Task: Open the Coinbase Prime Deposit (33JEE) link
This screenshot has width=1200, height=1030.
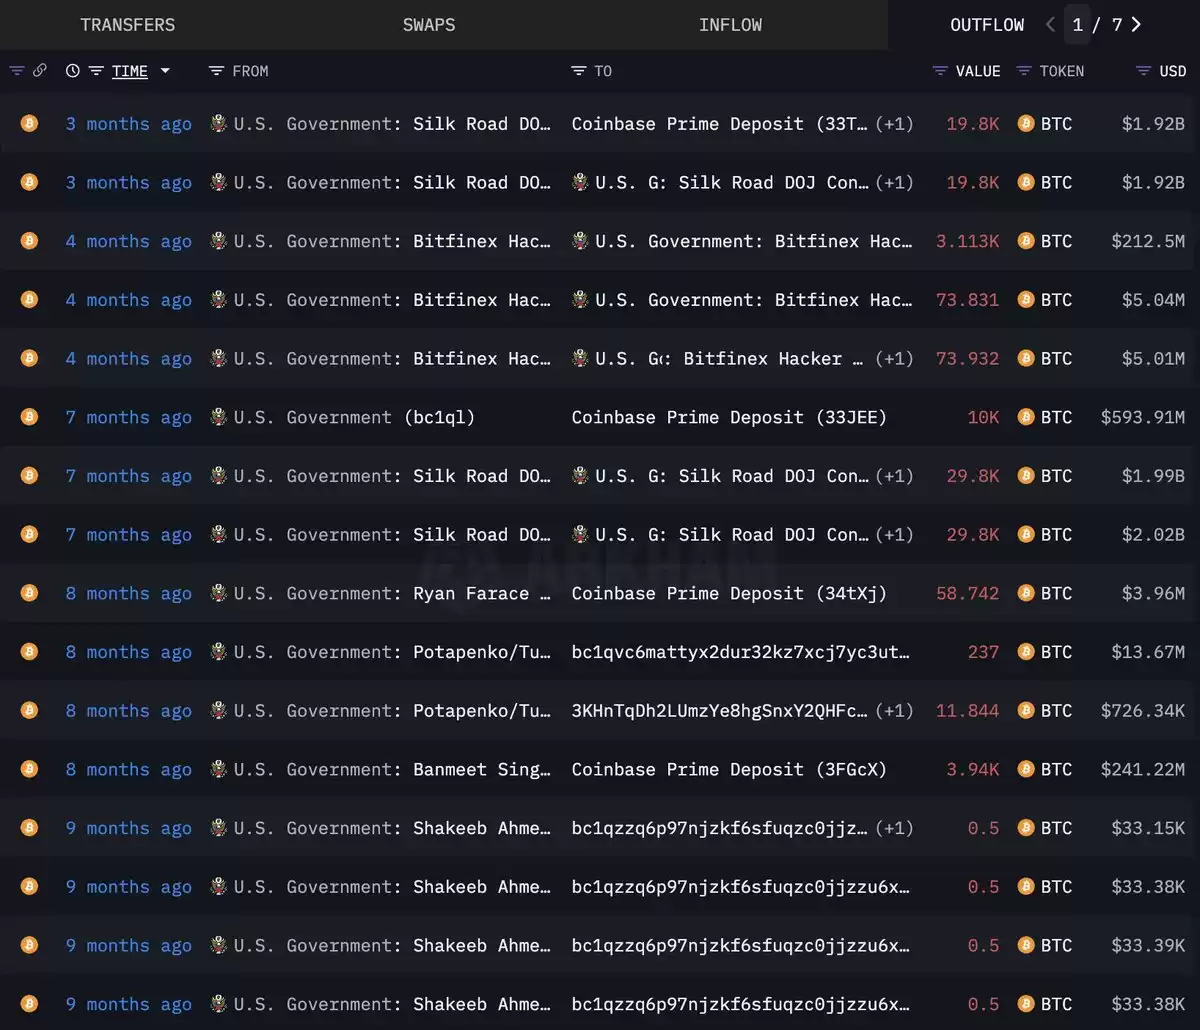Action: (729, 417)
